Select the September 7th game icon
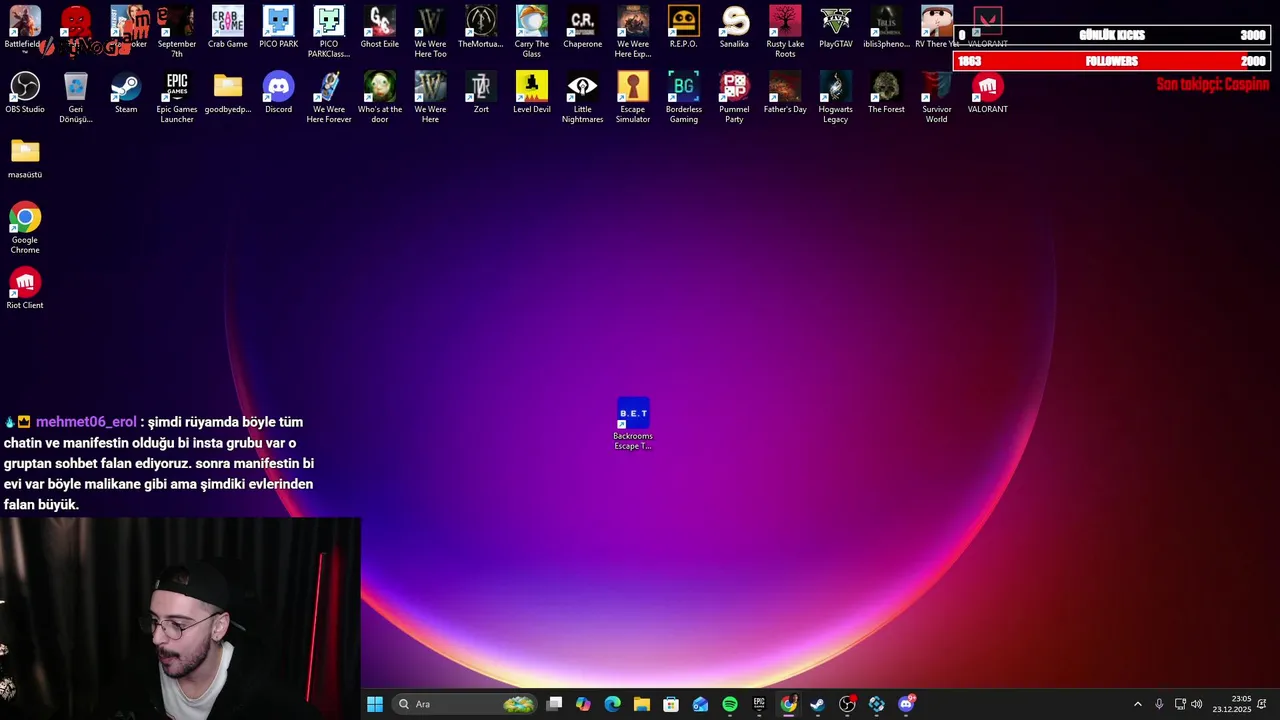Screen dimensions: 1280x720 pos(177,31)
